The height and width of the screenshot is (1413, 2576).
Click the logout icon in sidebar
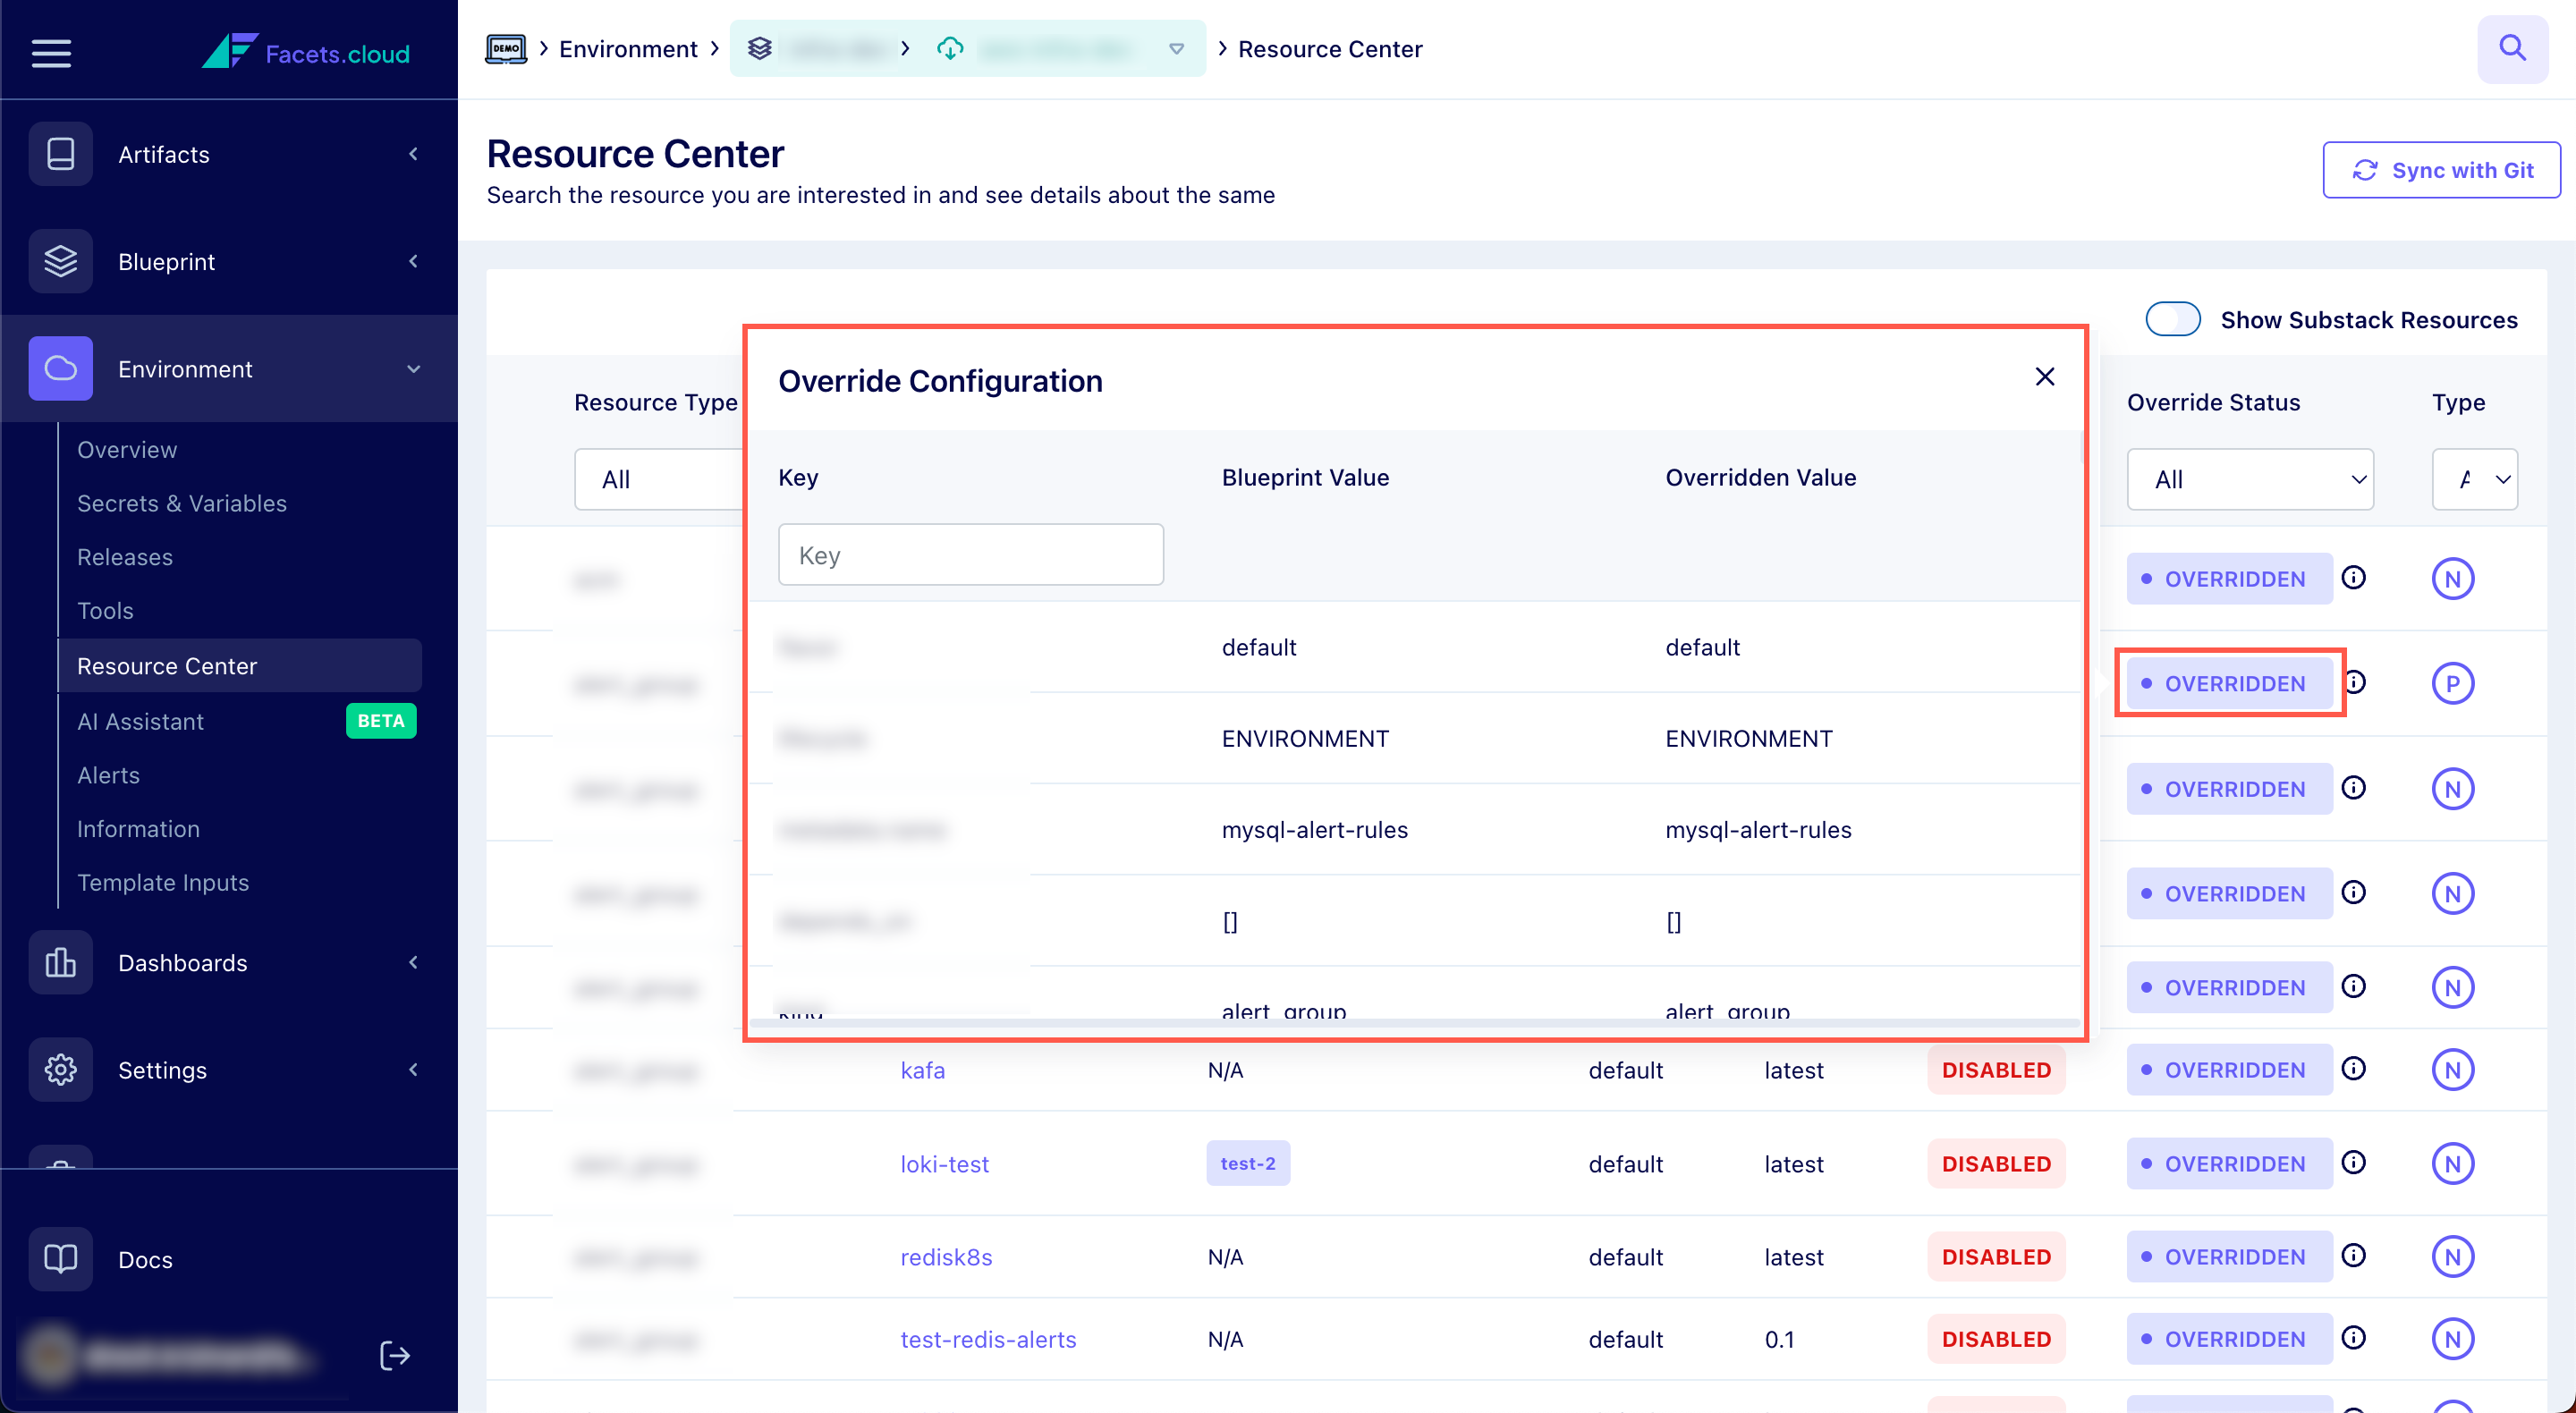tap(394, 1355)
